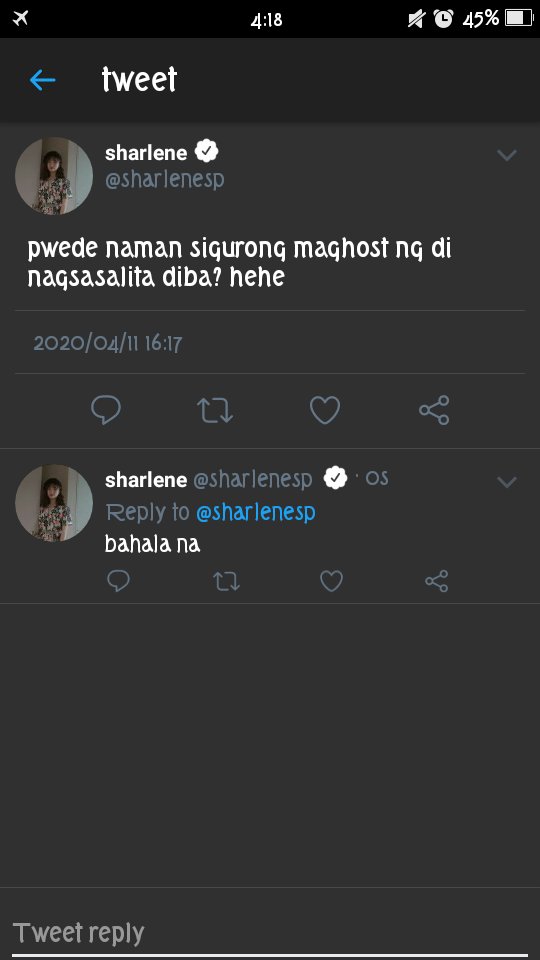Tap the 2020/04/11 16:17 timestamp
Viewport: 540px width, 960px height.
tap(107, 343)
